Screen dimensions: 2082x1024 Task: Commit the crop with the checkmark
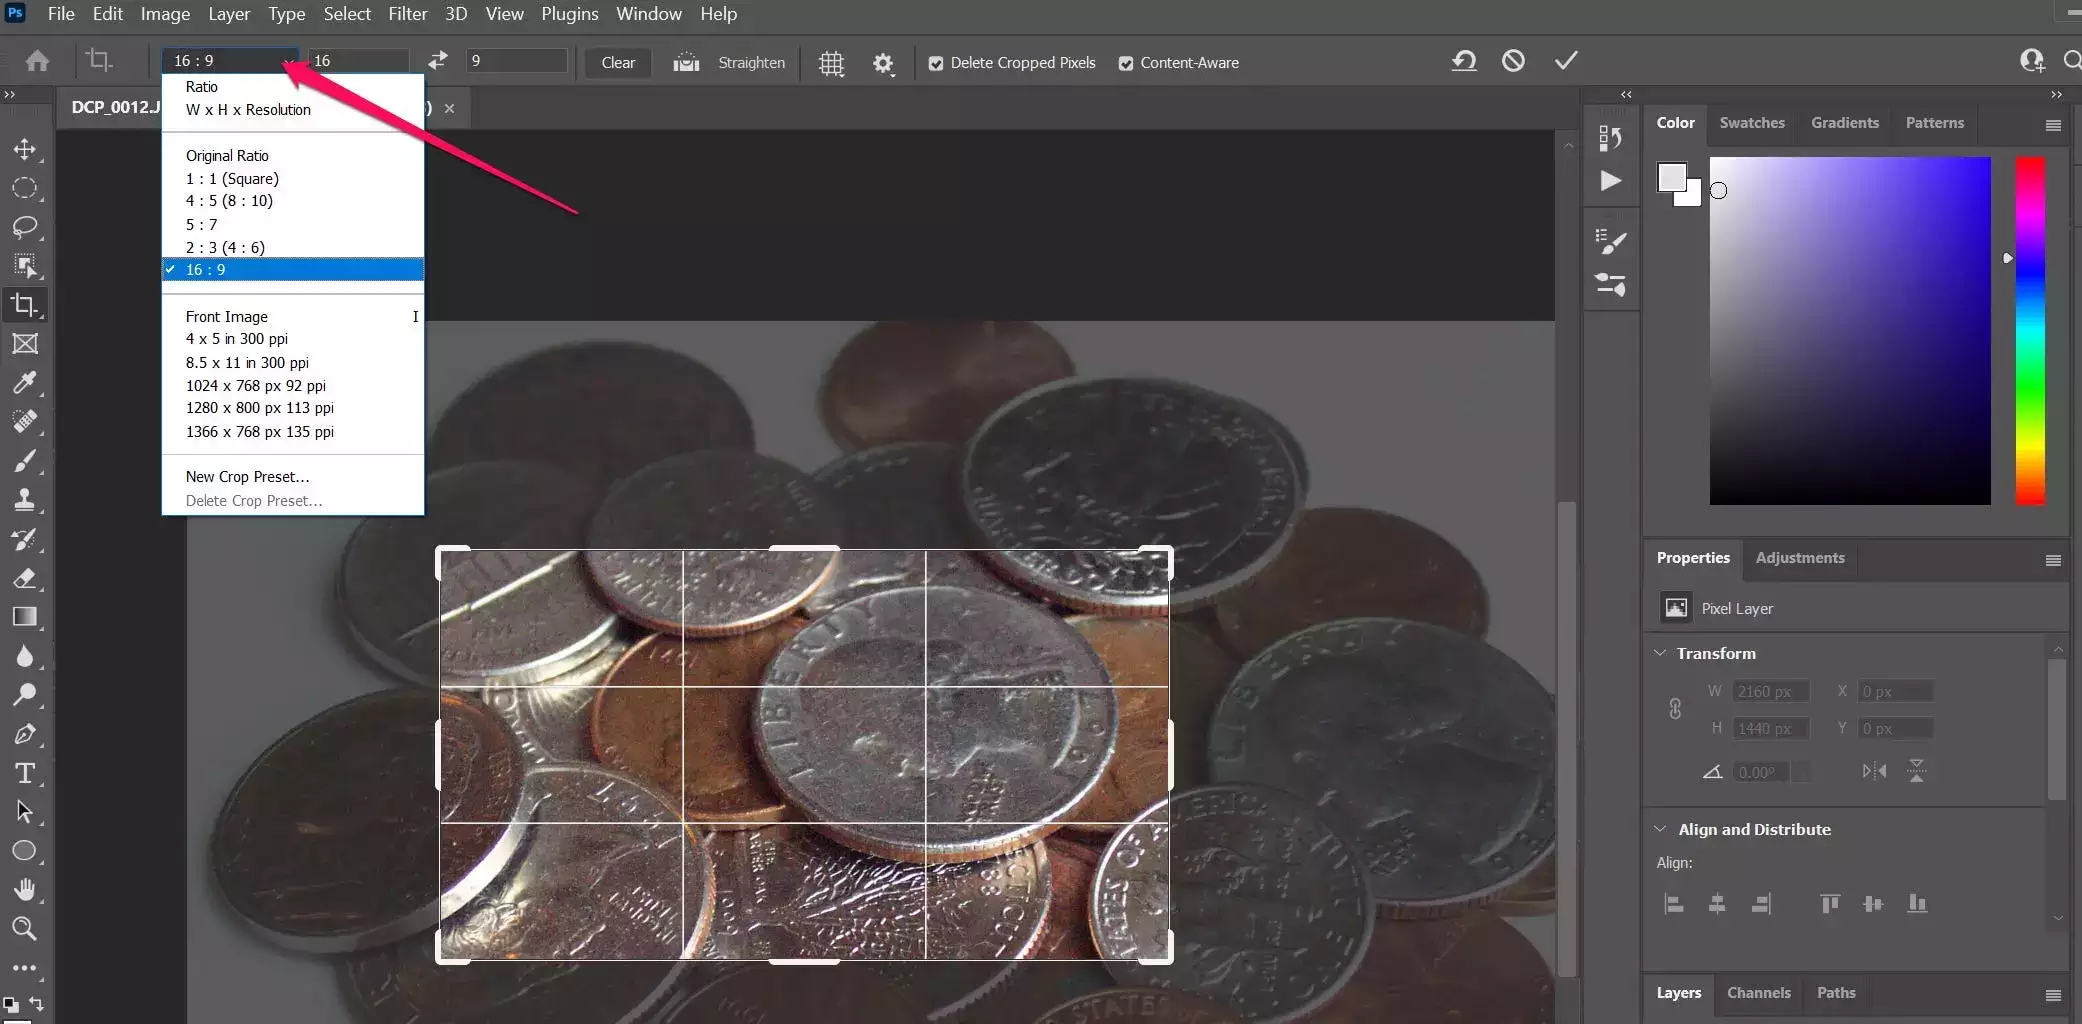click(x=1566, y=61)
